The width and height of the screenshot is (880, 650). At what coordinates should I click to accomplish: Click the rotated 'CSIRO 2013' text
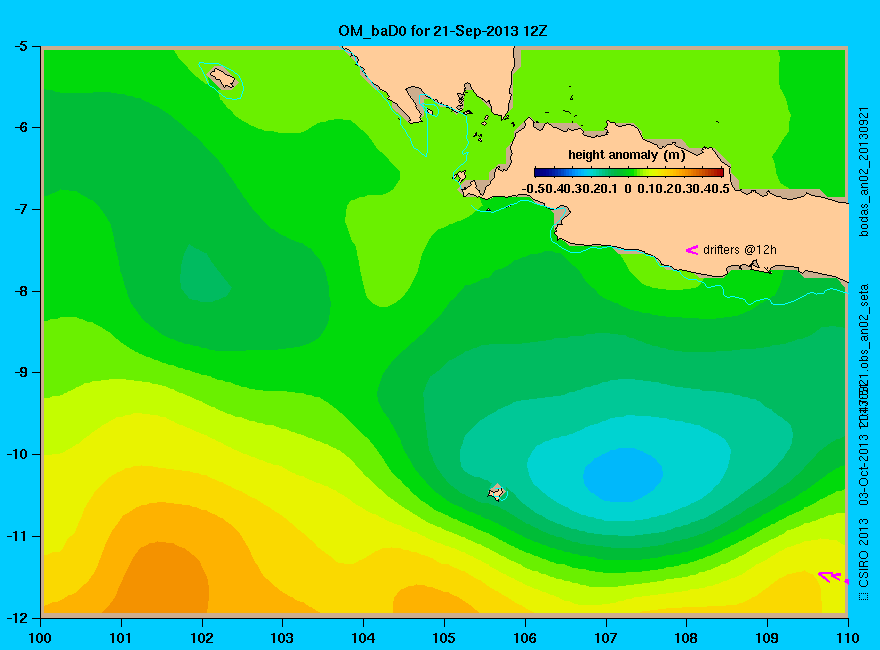click(x=864, y=553)
